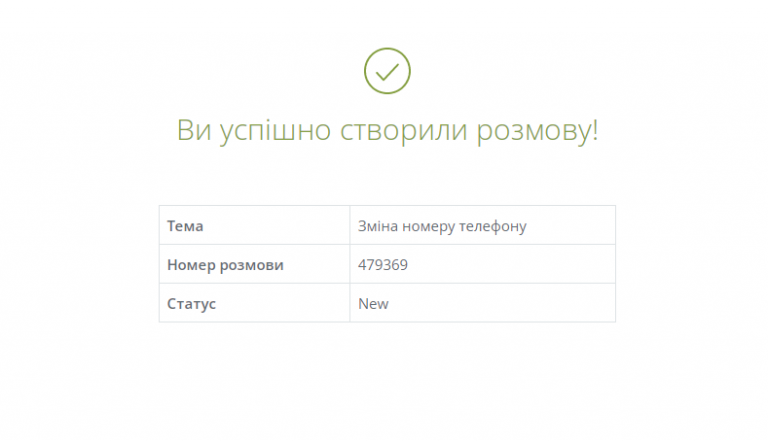Click the word "Номер" in the second row label

pyautogui.click(x=191, y=265)
